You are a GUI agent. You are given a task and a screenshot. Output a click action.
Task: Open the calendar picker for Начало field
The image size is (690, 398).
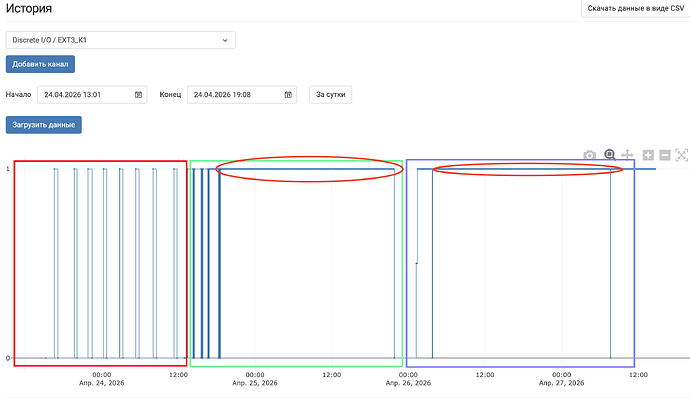[138, 95]
